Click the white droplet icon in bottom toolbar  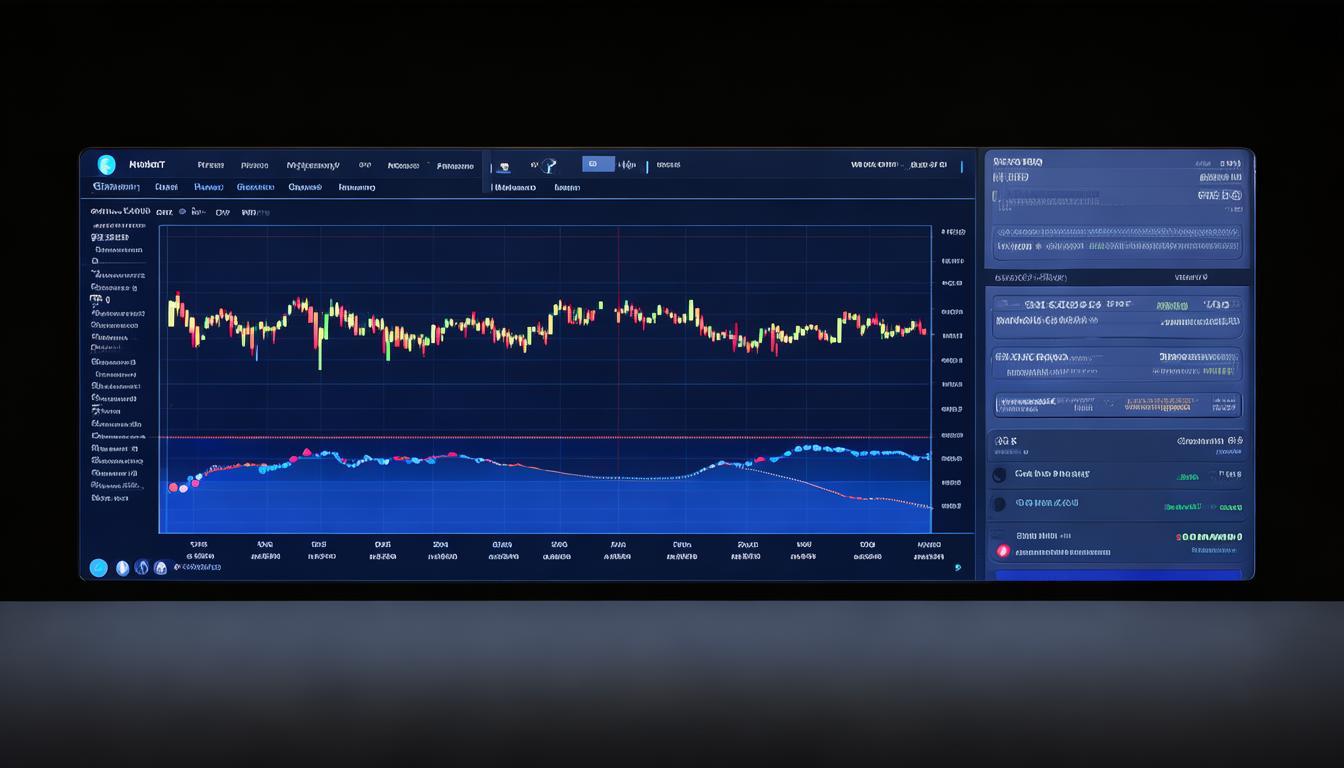point(123,568)
